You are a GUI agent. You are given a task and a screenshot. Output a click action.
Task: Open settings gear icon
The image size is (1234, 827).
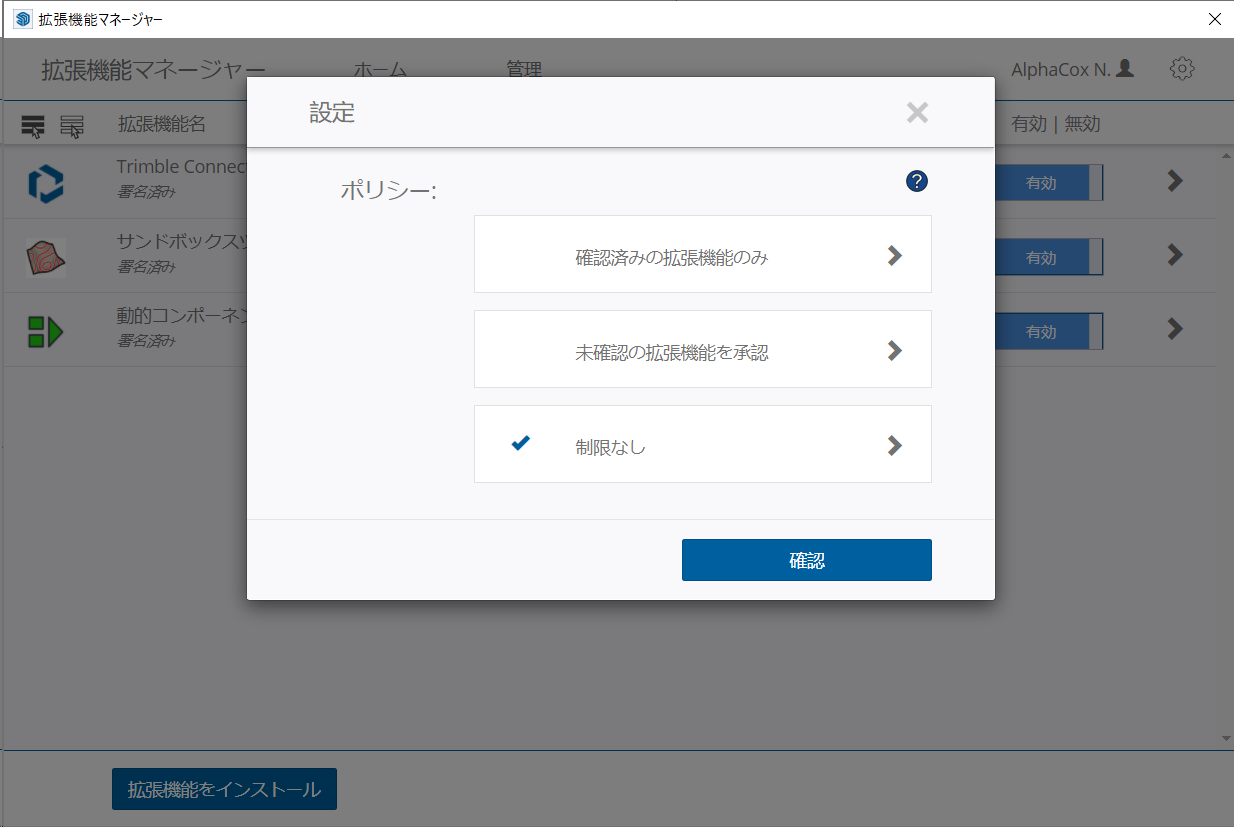click(x=1182, y=69)
